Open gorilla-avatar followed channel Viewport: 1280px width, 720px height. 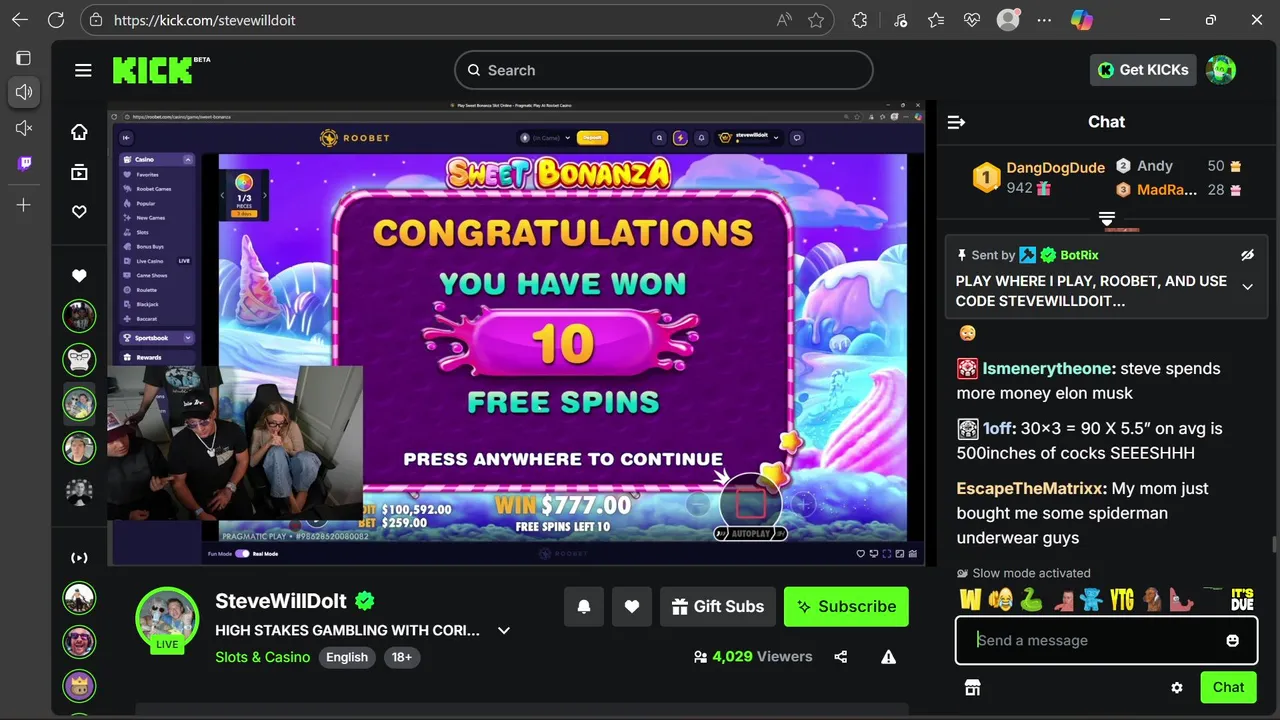coord(79,359)
